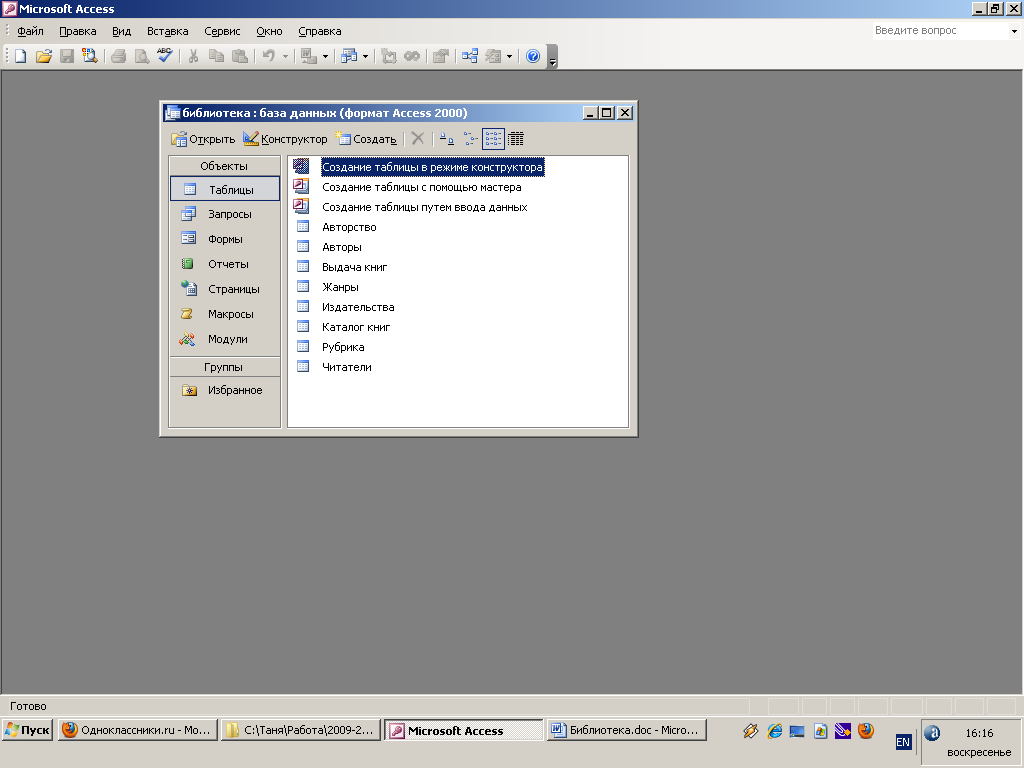This screenshot has width=1024, height=768.
Task: Click the Script editor icon
Action: click(x=412, y=56)
